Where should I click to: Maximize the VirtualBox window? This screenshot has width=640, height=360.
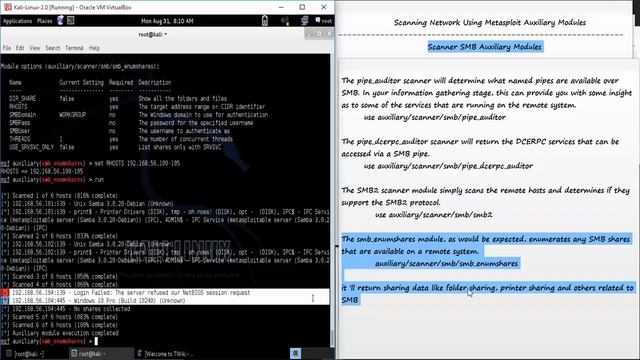coord(302,7)
